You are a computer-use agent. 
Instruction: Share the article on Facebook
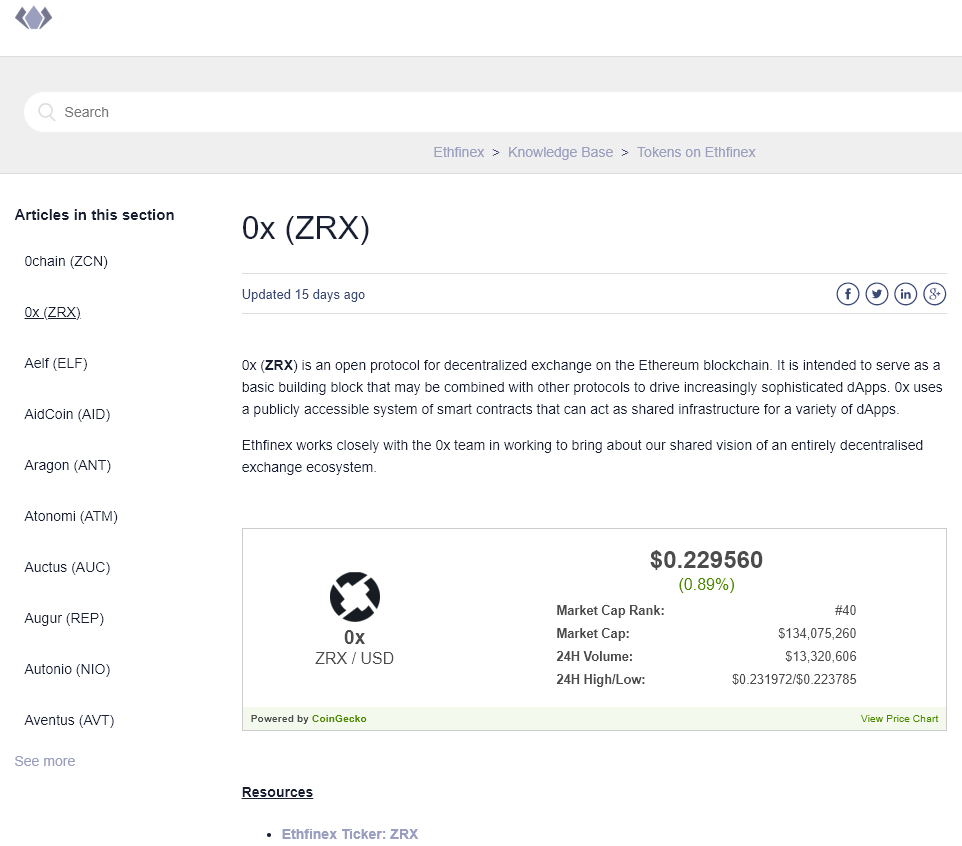click(x=847, y=293)
